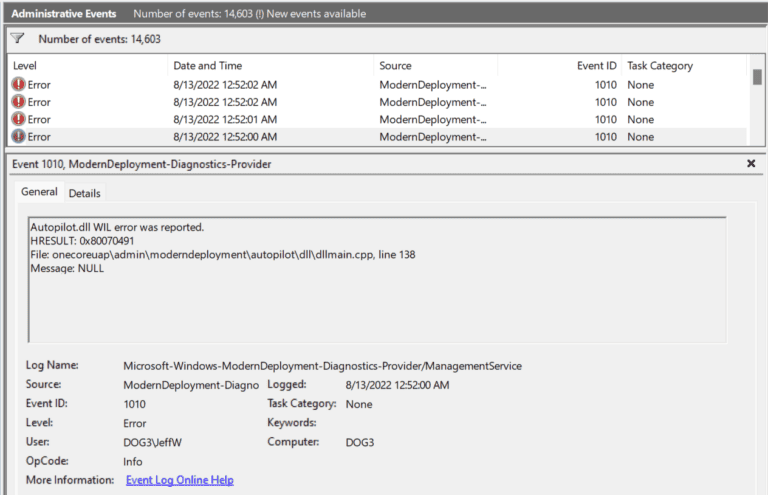
Task: Click the Level value Error in details
Action: 135,424
